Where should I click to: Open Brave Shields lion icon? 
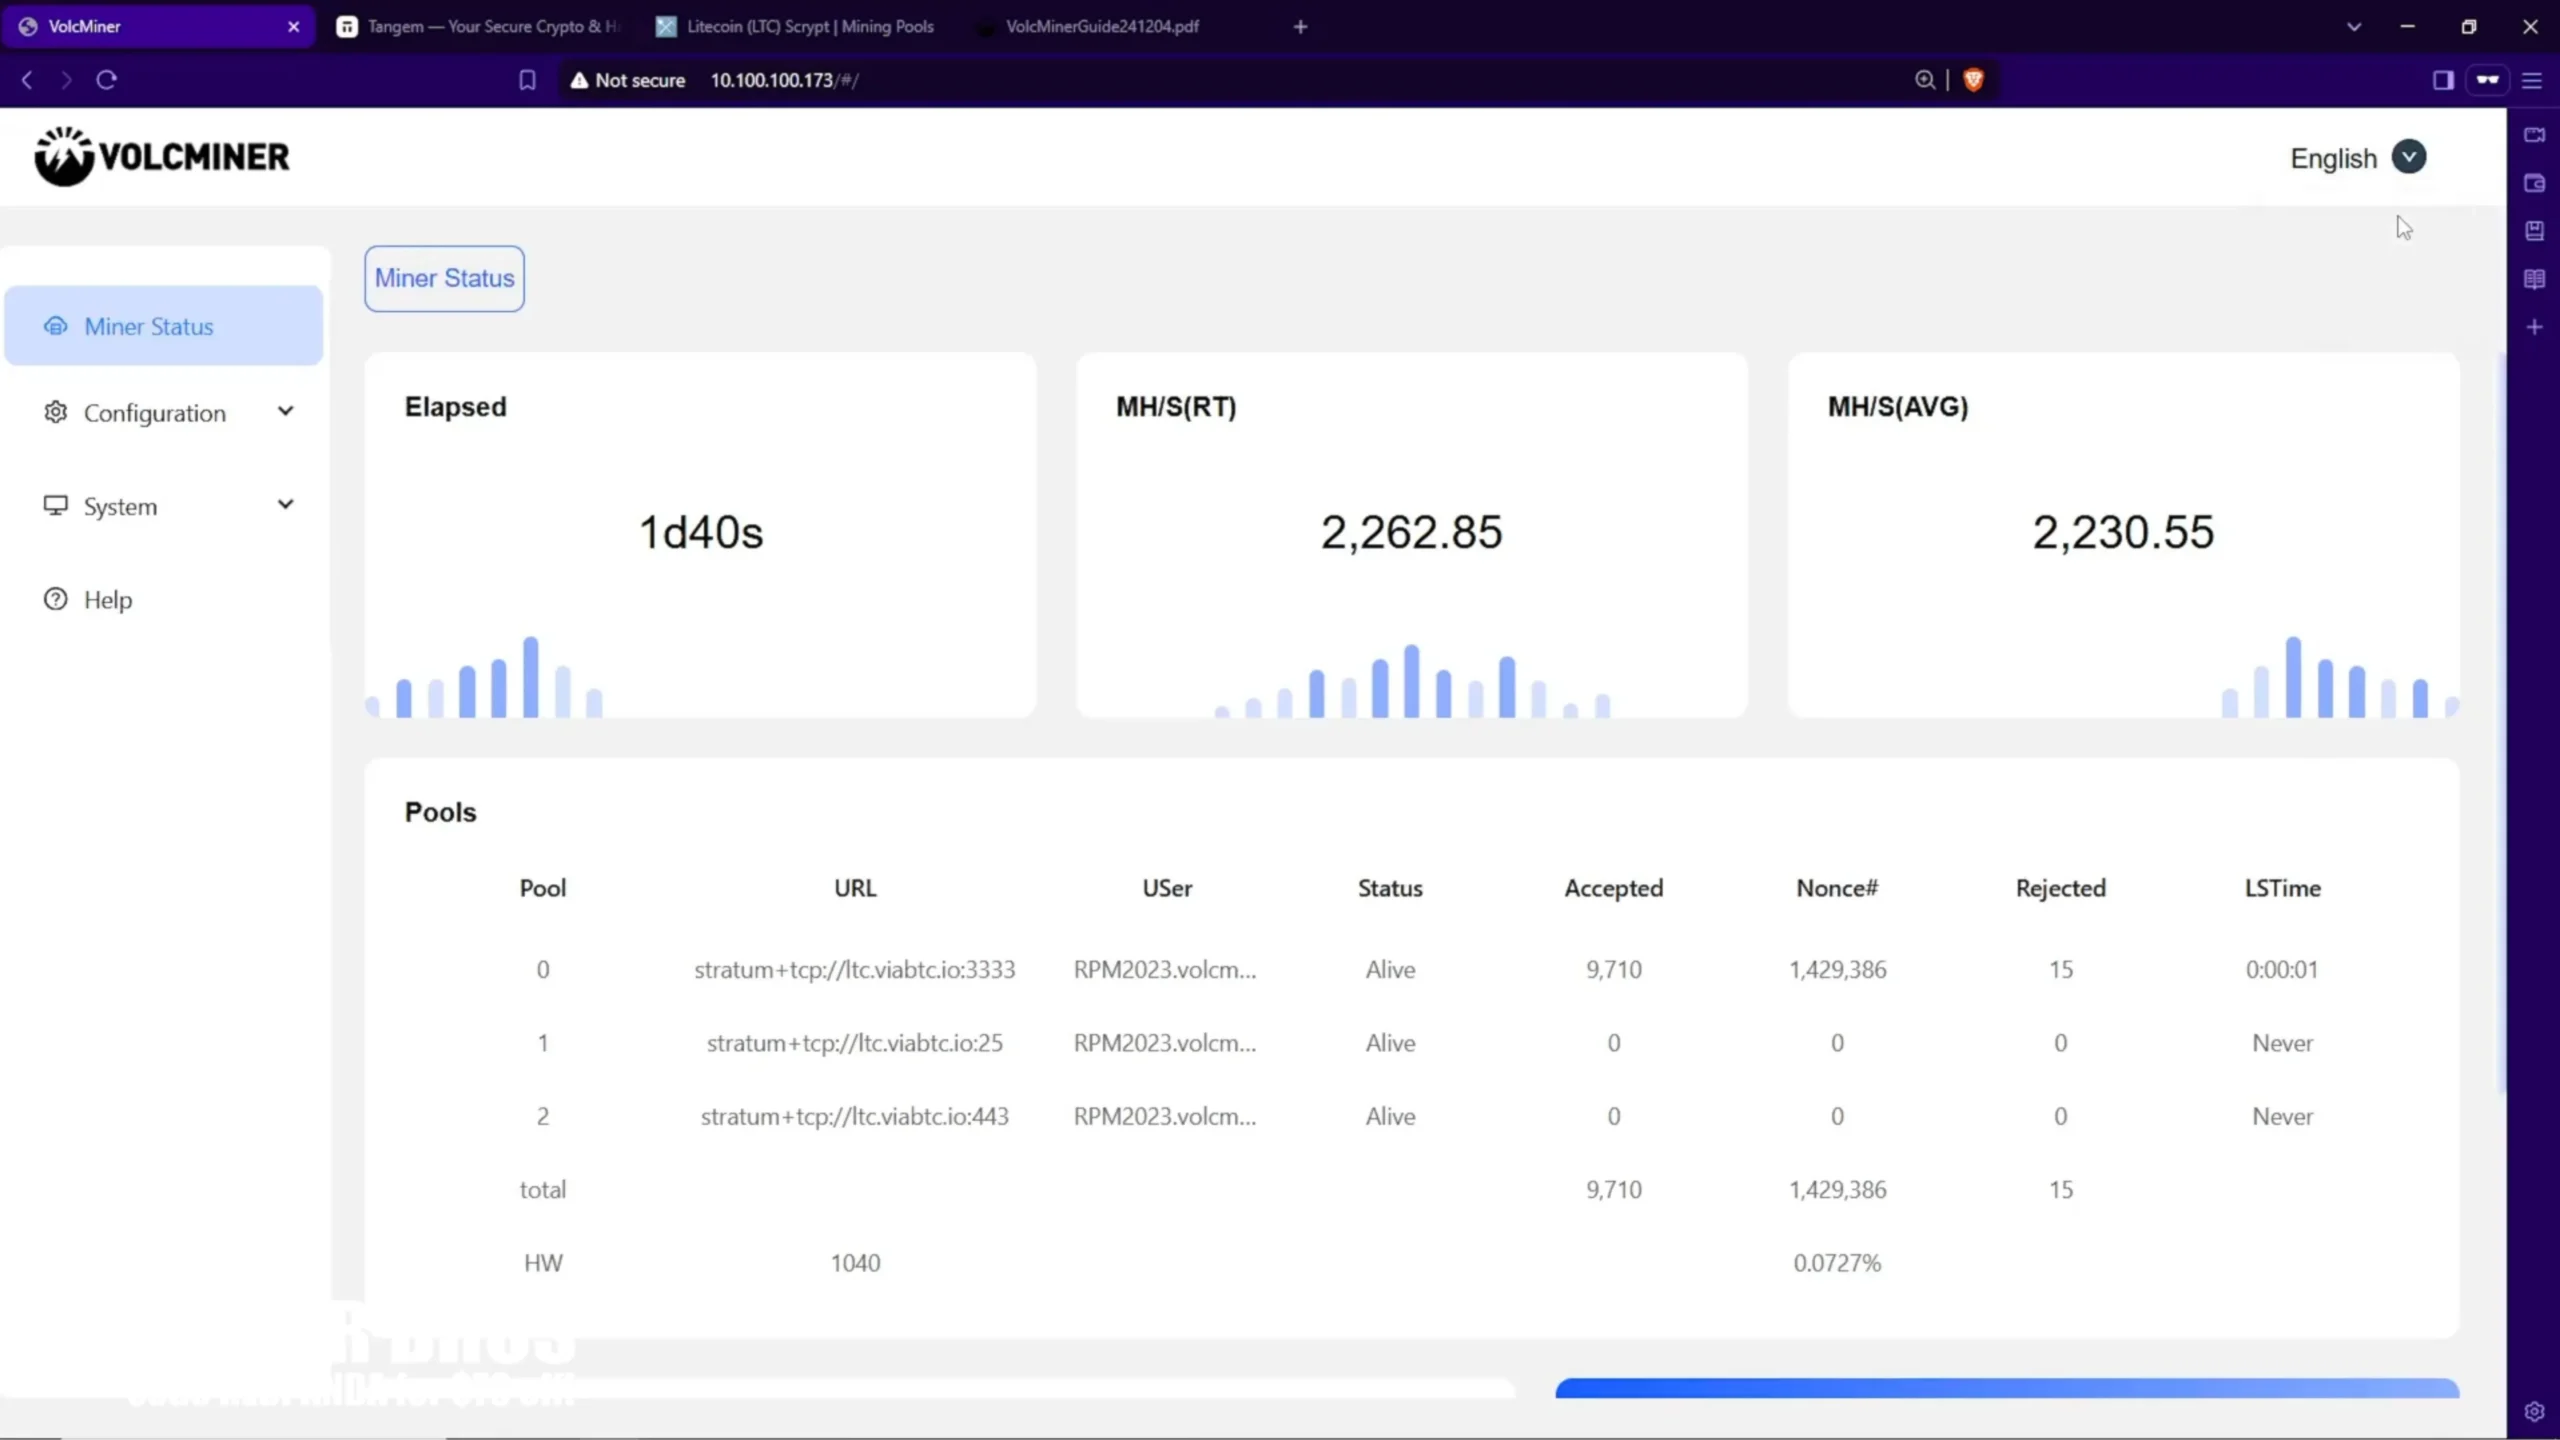click(1973, 80)
